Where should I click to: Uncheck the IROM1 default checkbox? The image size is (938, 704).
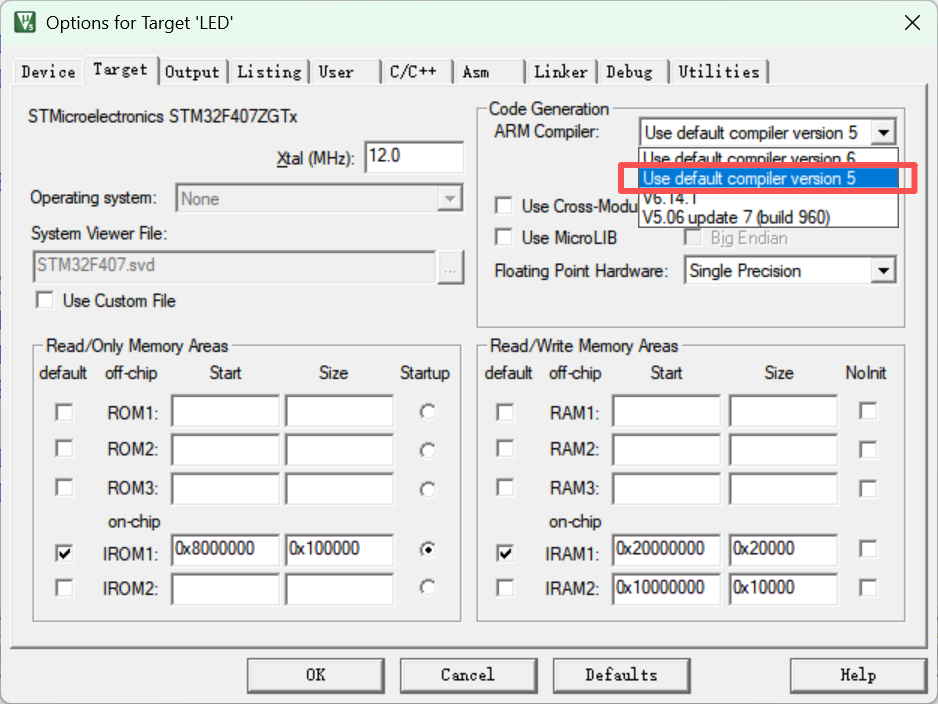click(x=64, y=553)
